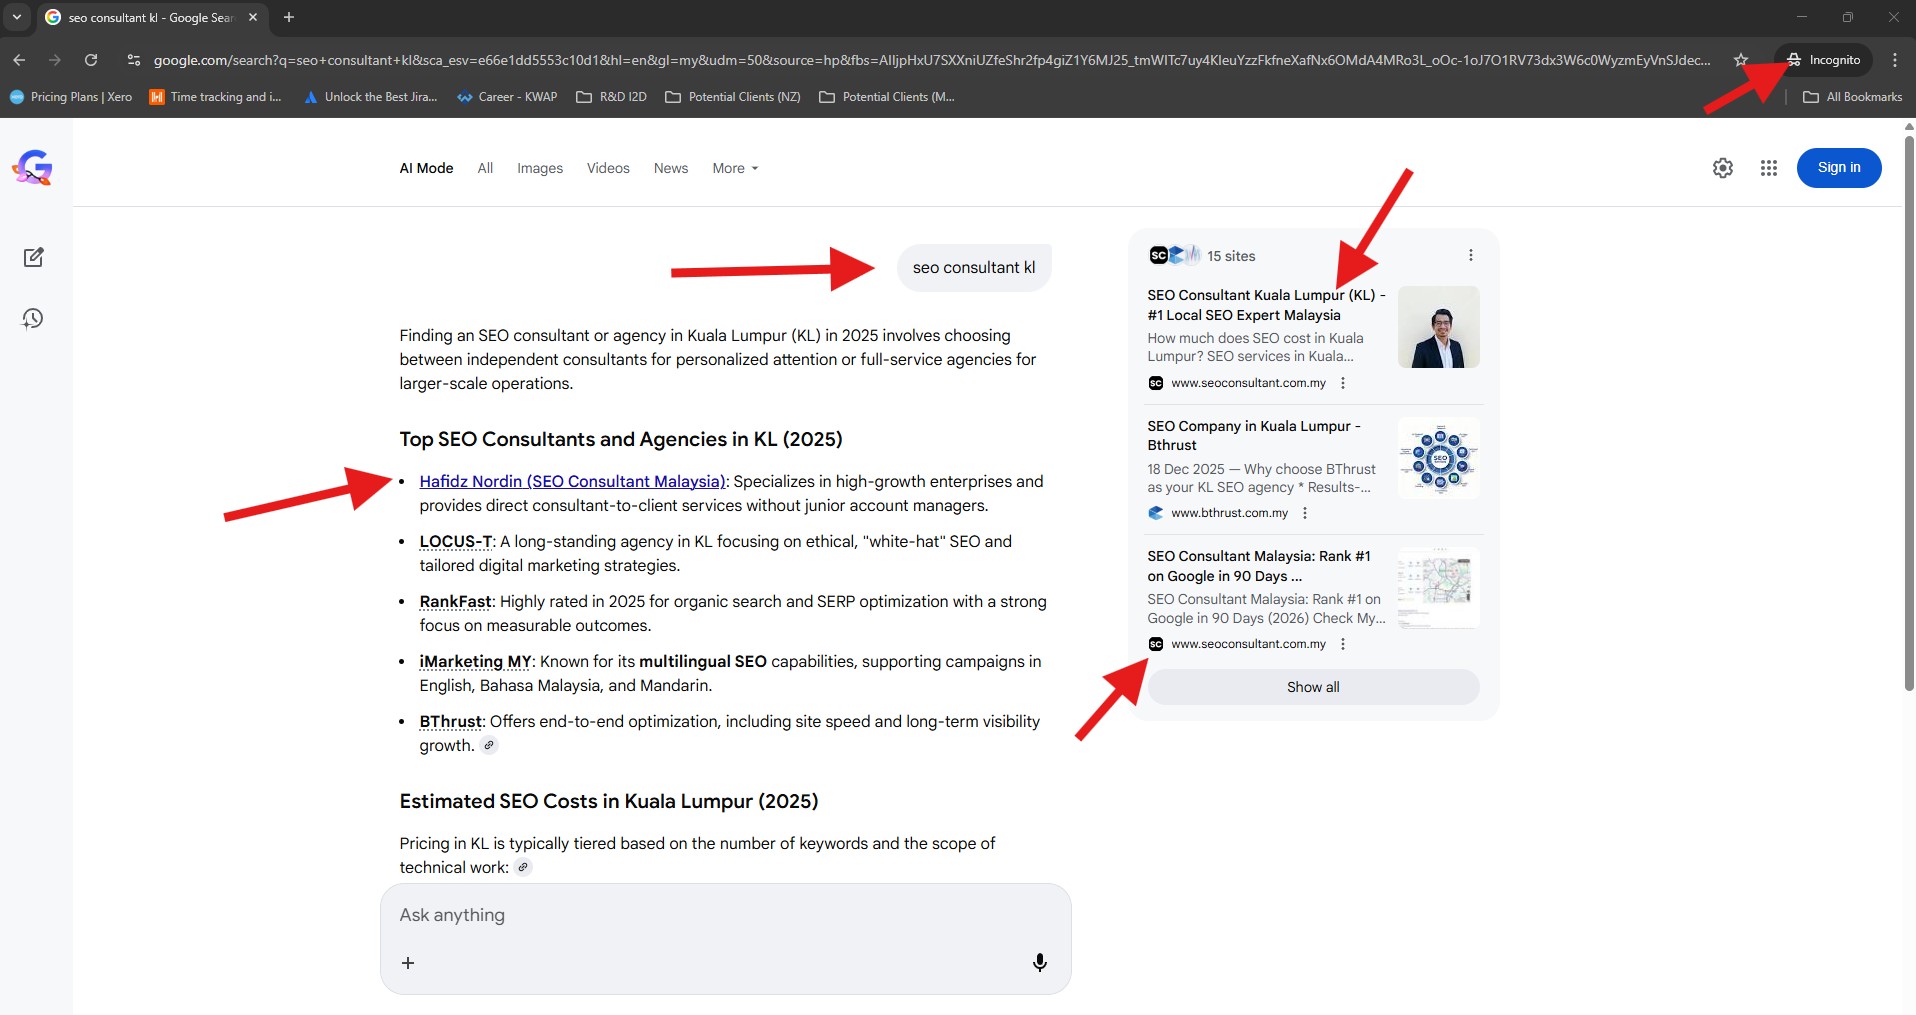Viewport: 1916px width, 1015px height.
Task: Open Time tracking bookmark
Action: coord(216,97)
